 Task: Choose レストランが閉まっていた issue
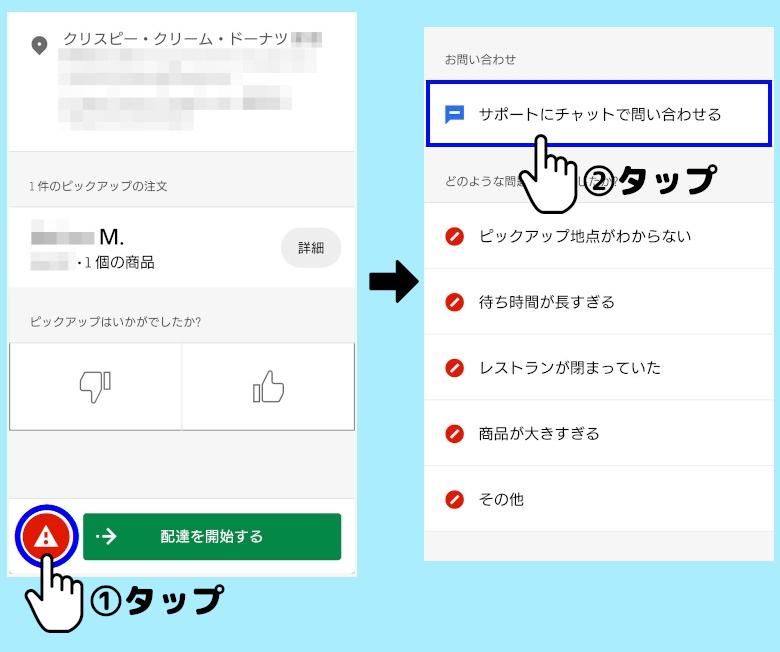599,368
